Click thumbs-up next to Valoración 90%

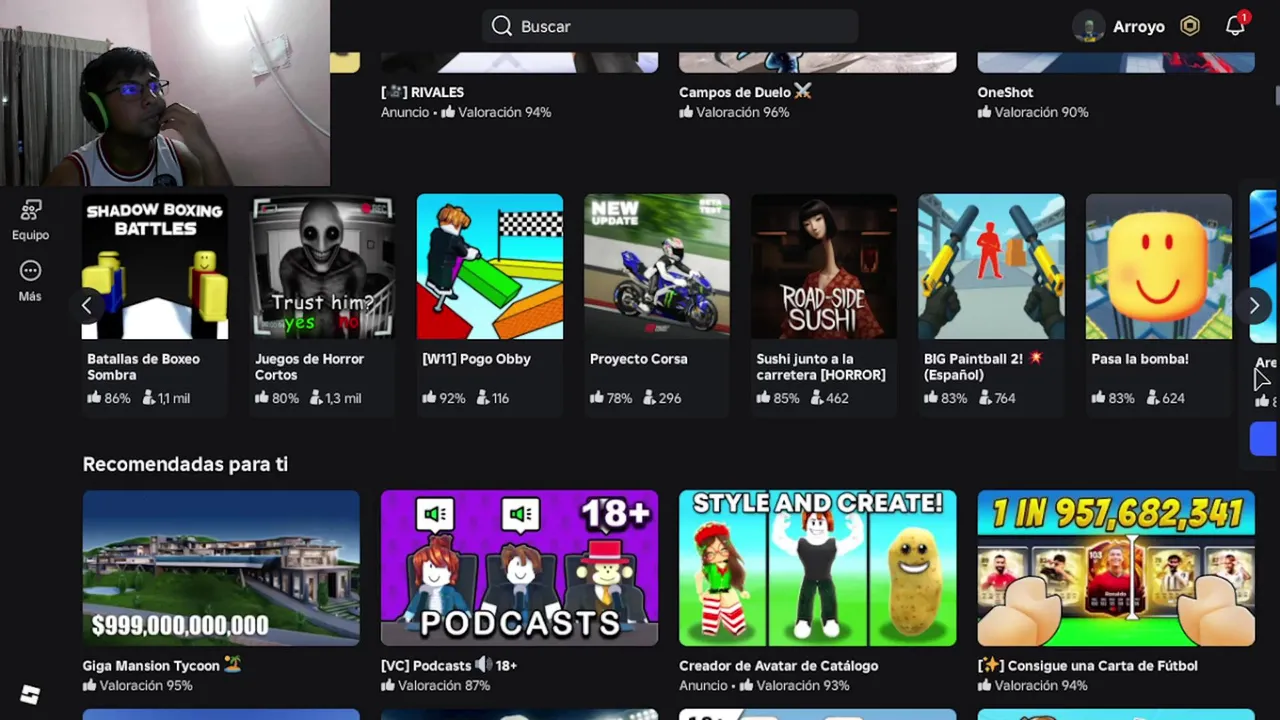pyautogui.click(x=984, y=112)
